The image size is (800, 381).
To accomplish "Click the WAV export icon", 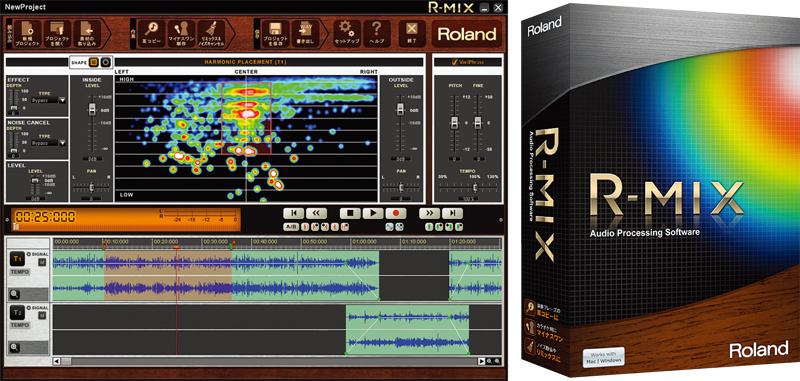I will click(306, 34).
